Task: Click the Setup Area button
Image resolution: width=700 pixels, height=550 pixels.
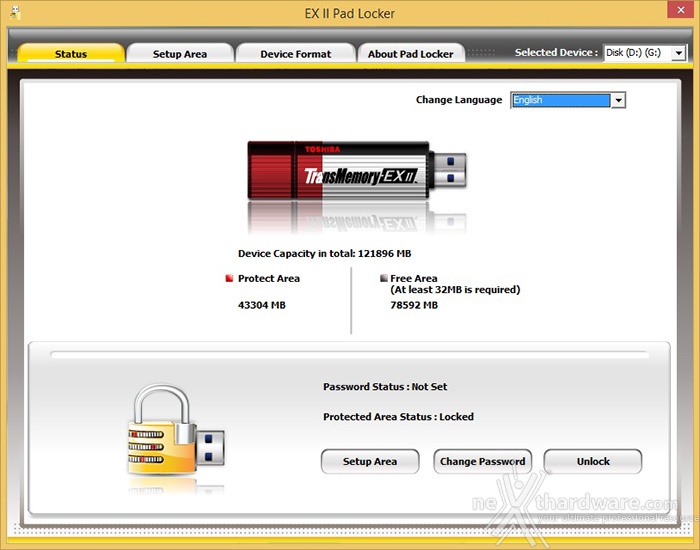Action: (x=370, y=461)
